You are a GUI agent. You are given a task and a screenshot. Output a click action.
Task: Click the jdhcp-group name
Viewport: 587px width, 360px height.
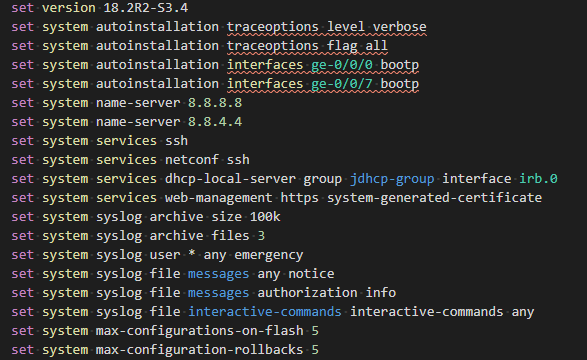click(392, 179)
